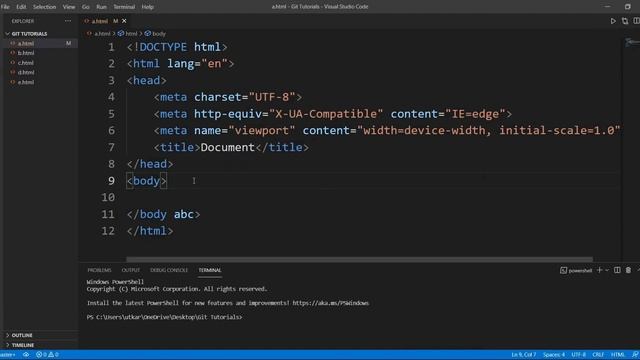Viewport: 640px width, 360px height.
Task: Close the a.html editor tab
Action: tap(124, 21)
